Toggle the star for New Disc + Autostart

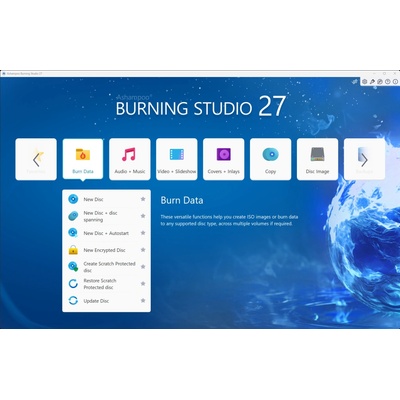143,233
